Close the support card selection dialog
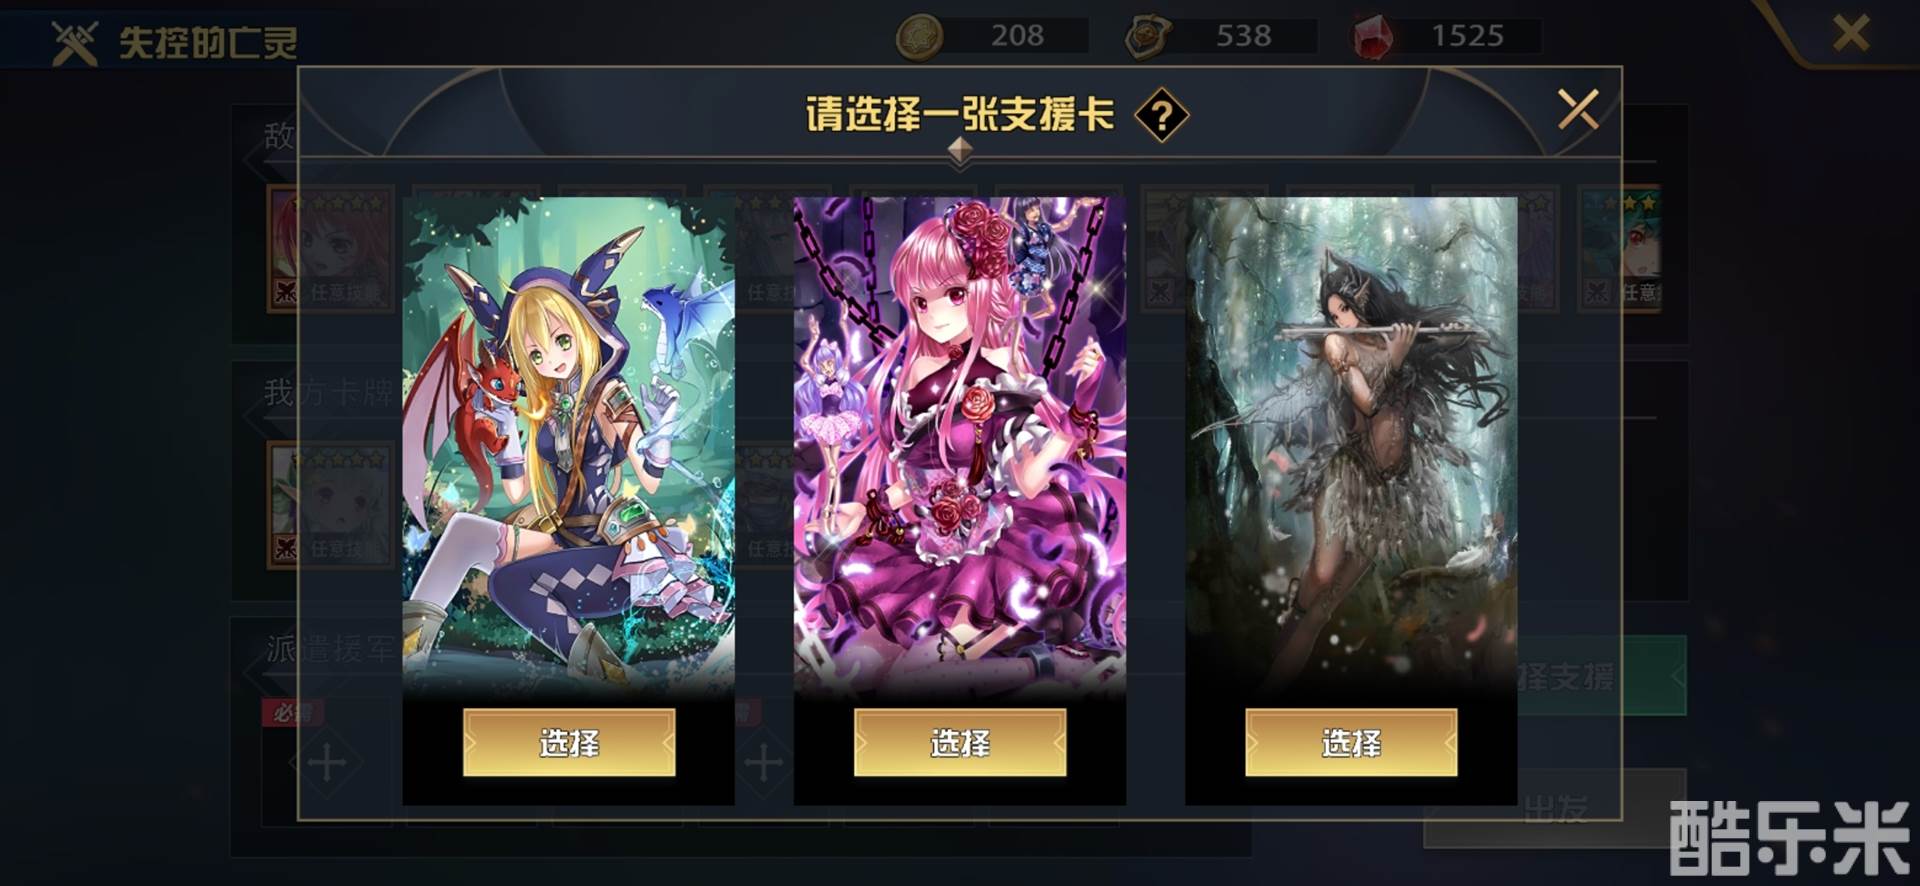 pos(1577,109)
